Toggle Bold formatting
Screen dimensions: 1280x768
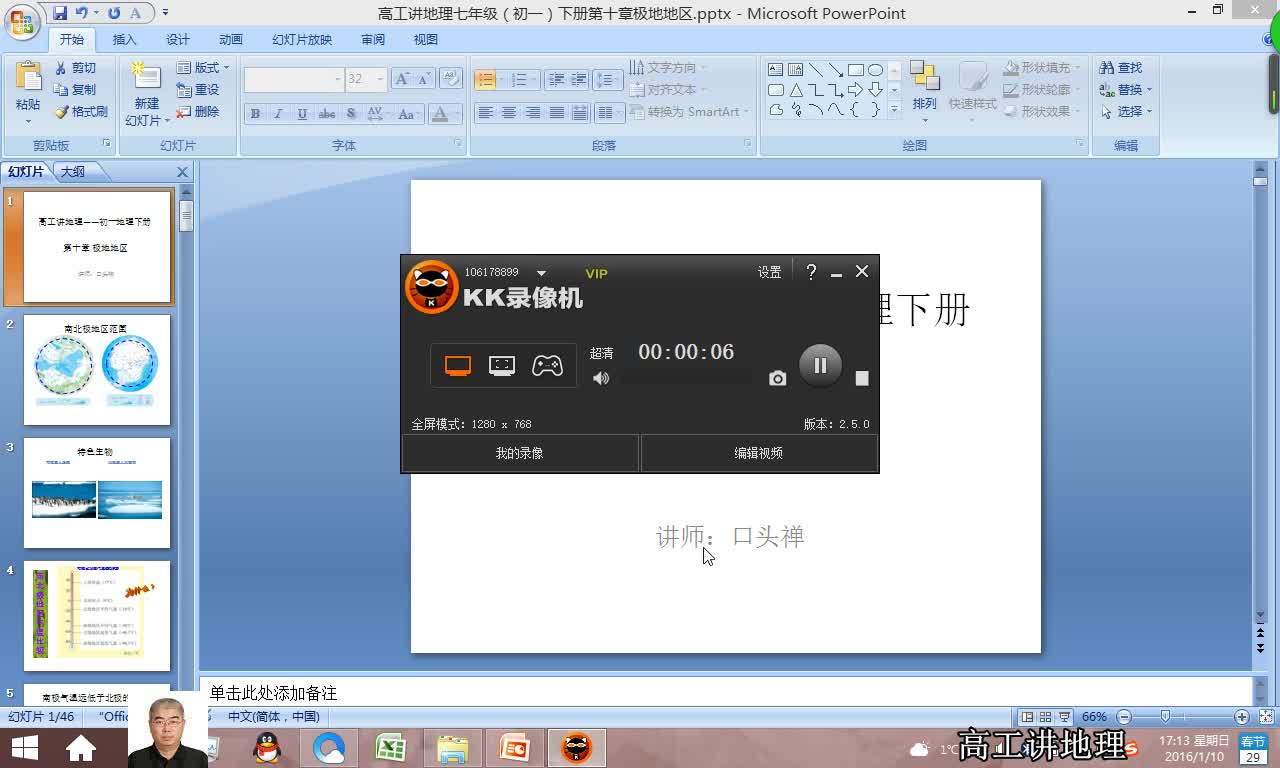tap(255, 114)
